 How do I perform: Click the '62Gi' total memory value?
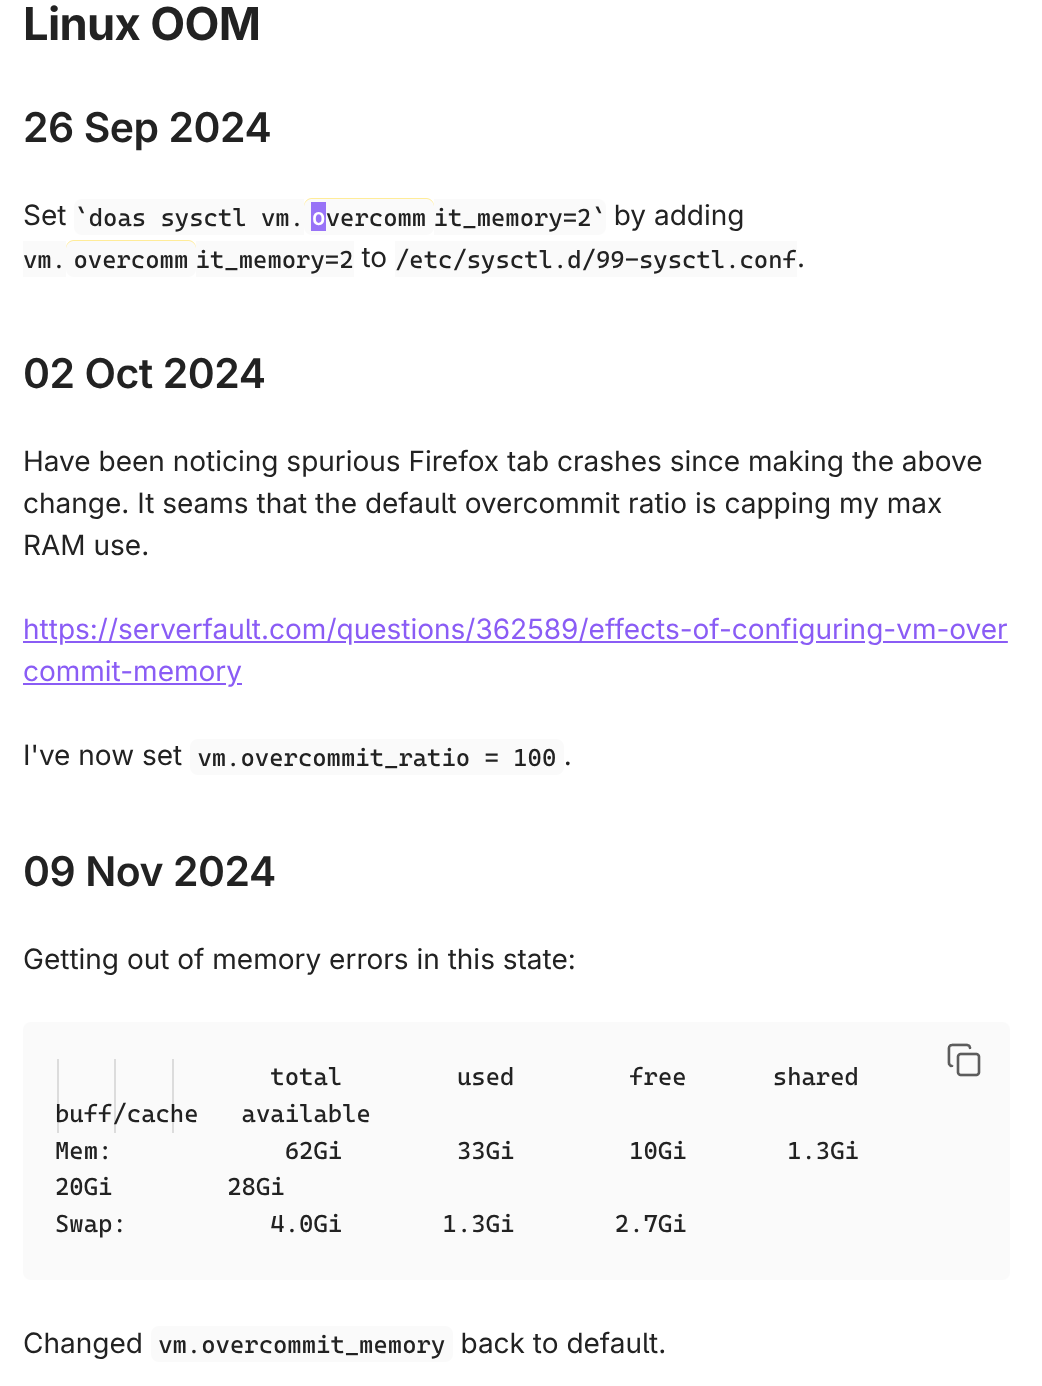tap(313, 1151)
